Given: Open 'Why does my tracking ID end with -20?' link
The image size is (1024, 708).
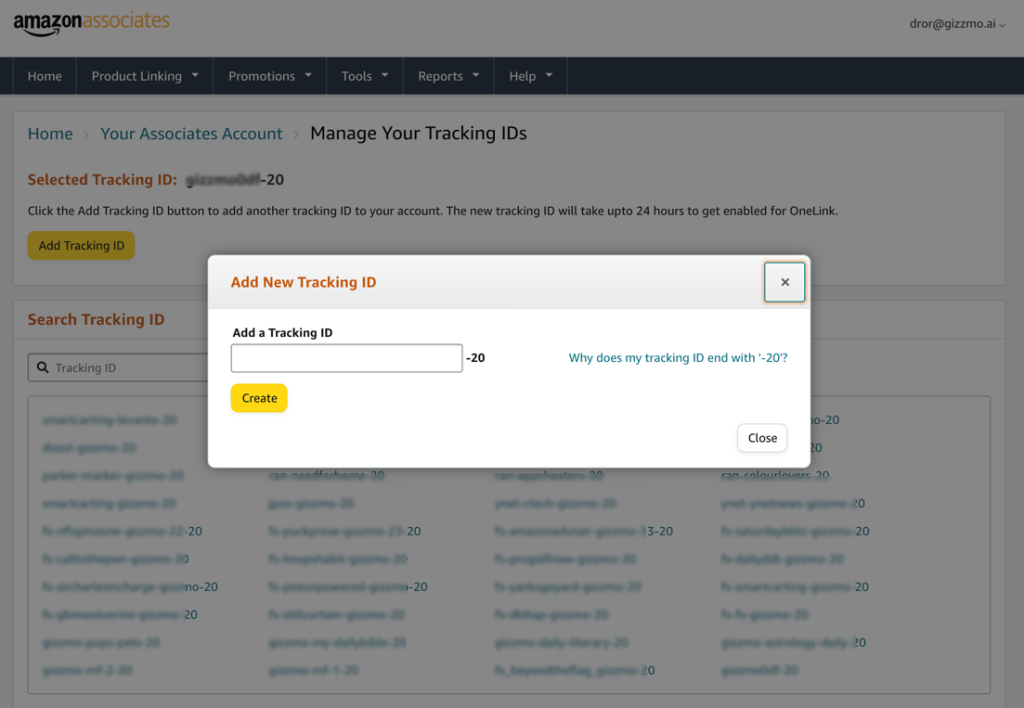Looking at the screenshot, I should [677, 357].
